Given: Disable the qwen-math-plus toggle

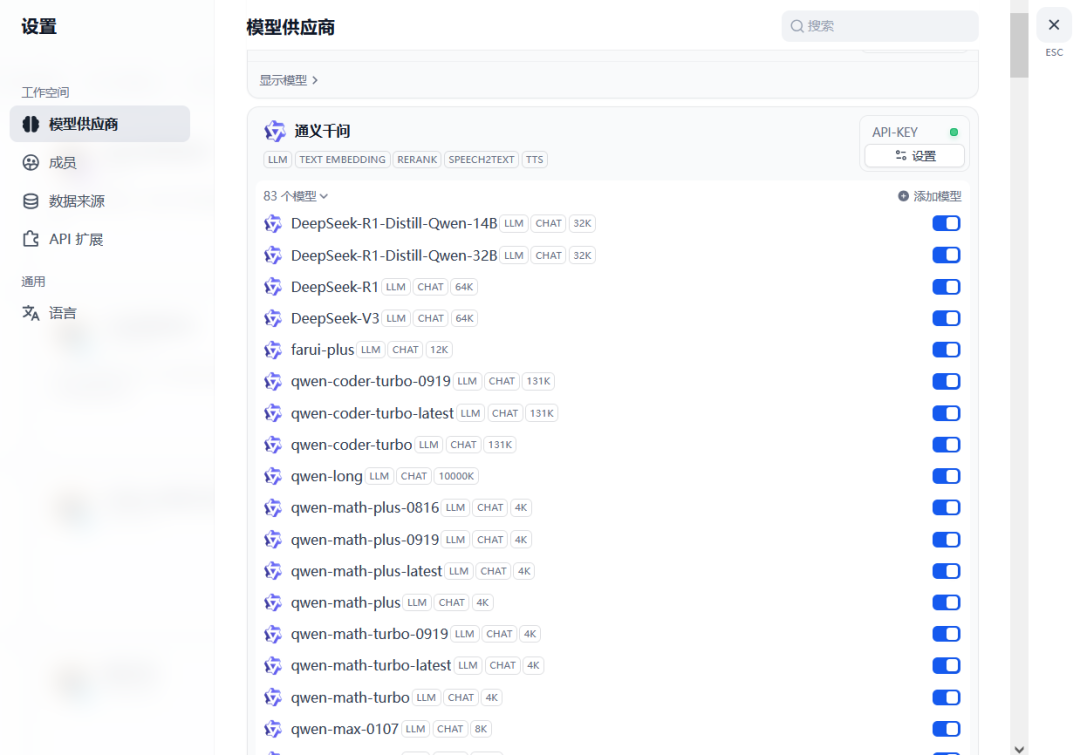Looking at the screenshot, I should (946, 603).
